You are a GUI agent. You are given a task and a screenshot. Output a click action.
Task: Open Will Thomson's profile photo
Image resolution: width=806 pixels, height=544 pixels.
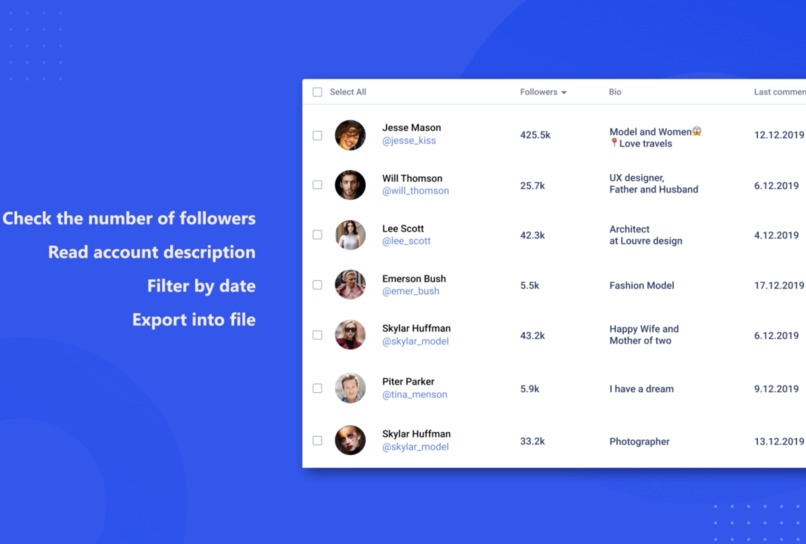350,185
